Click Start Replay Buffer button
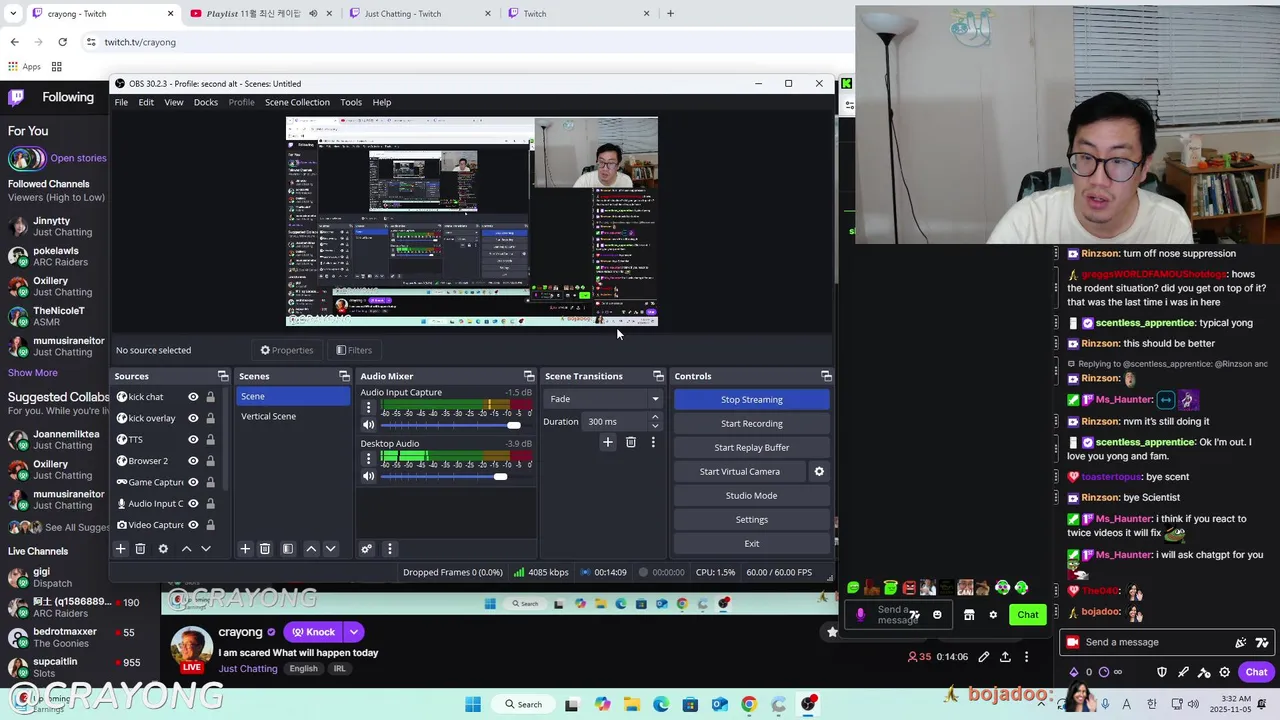This screenshot has width=1280, height=720. (x=752, y=447)
